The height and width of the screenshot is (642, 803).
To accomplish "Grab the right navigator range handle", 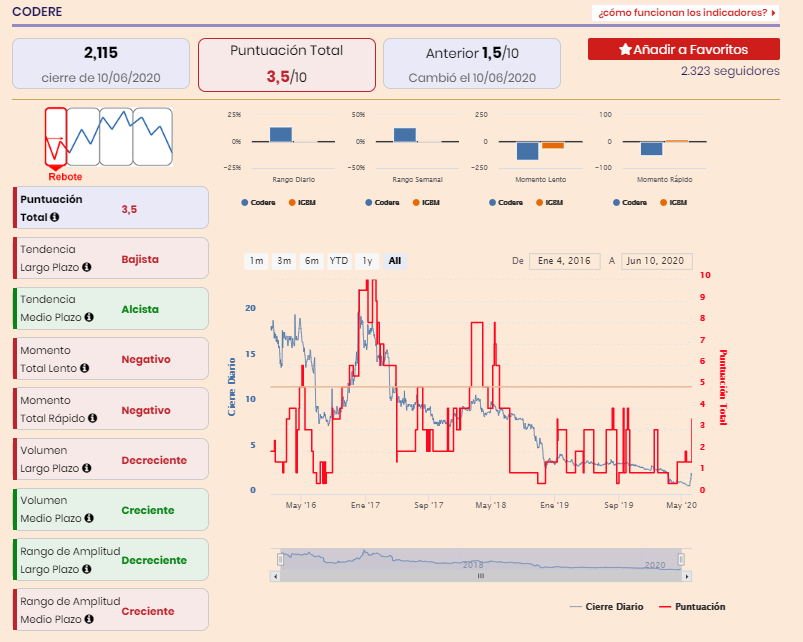I will click(681, 559).
